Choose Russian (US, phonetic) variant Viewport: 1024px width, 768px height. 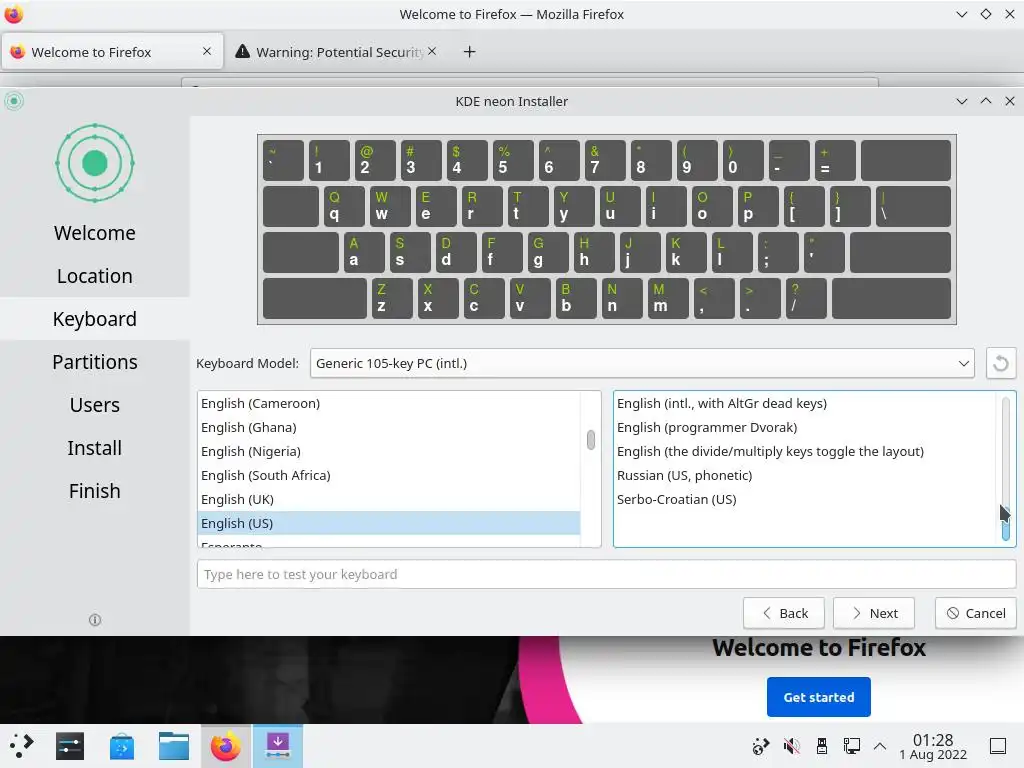coord(805,475)
